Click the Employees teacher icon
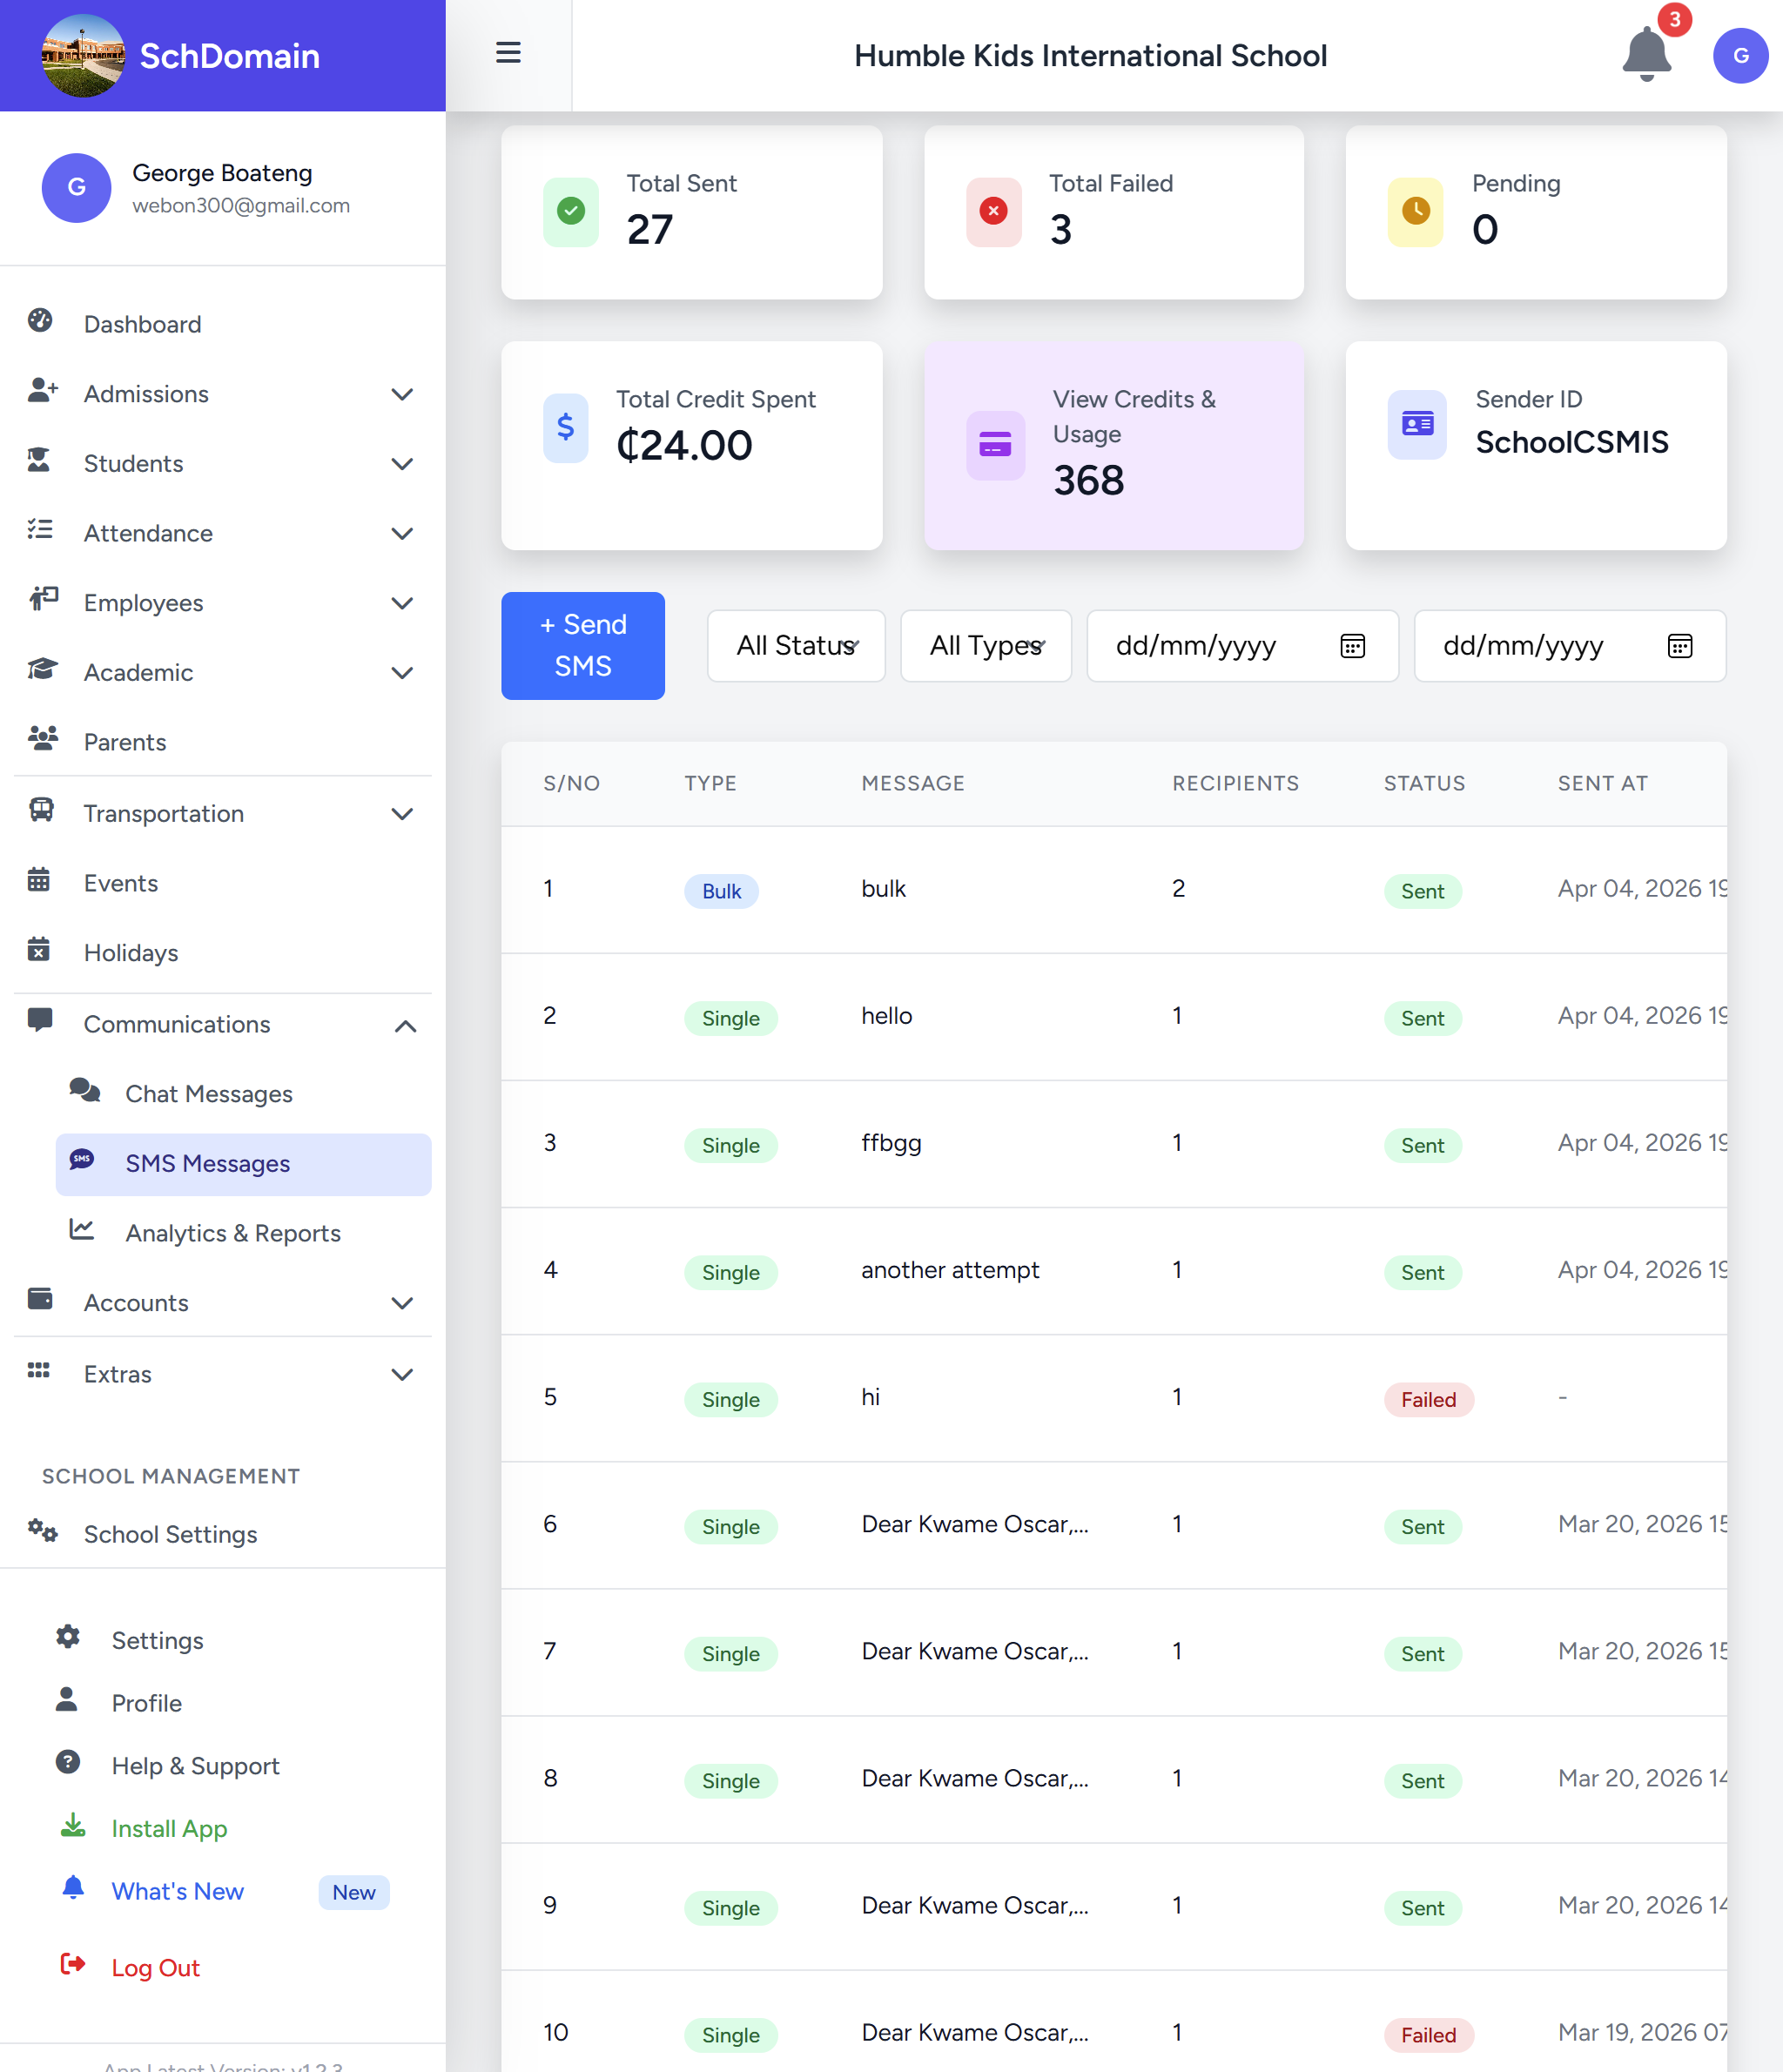 (43, 598)
